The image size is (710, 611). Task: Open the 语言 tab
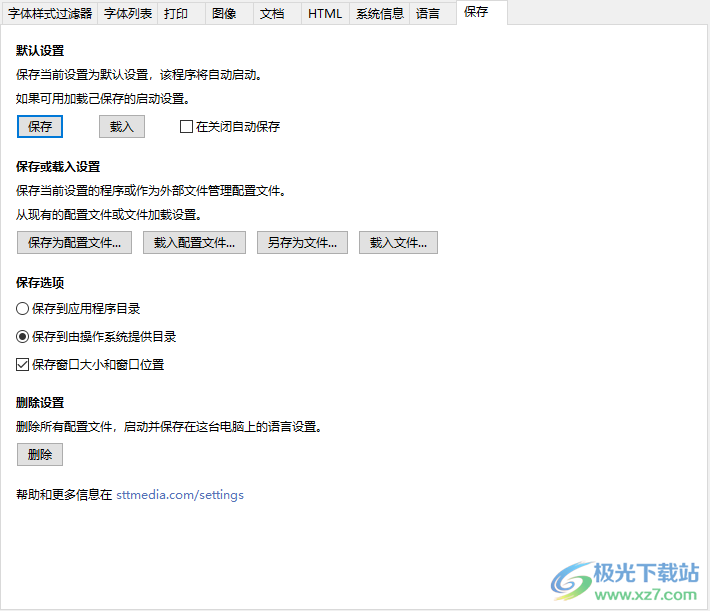point(433,14)
